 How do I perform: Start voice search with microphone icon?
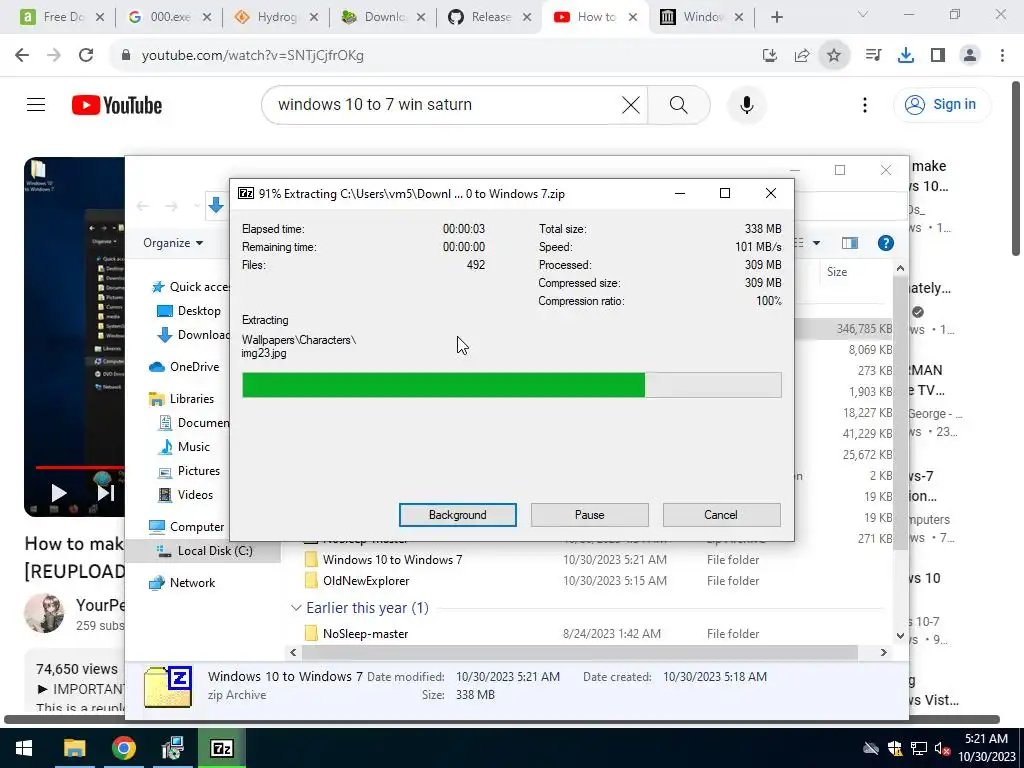pos(746,104)
